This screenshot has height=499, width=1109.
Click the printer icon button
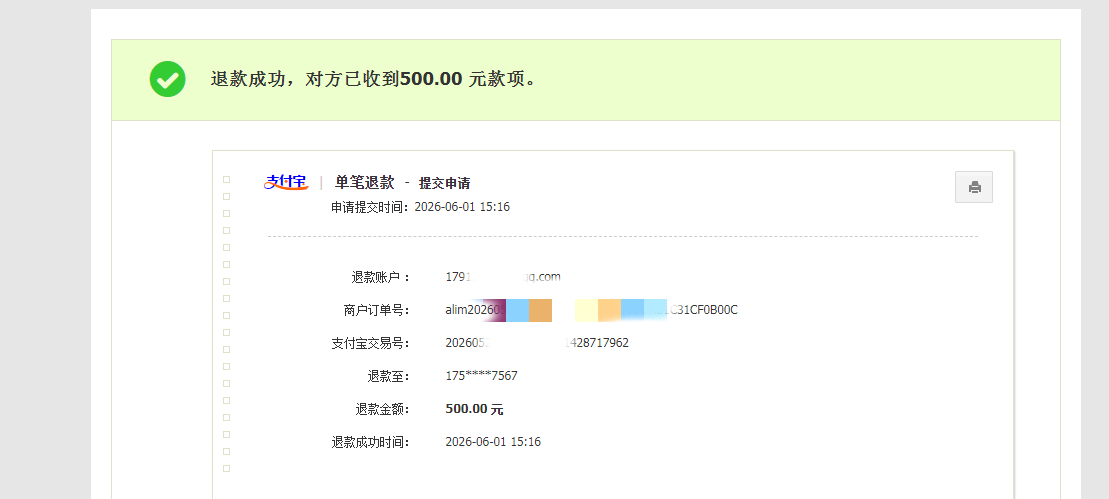974,187
